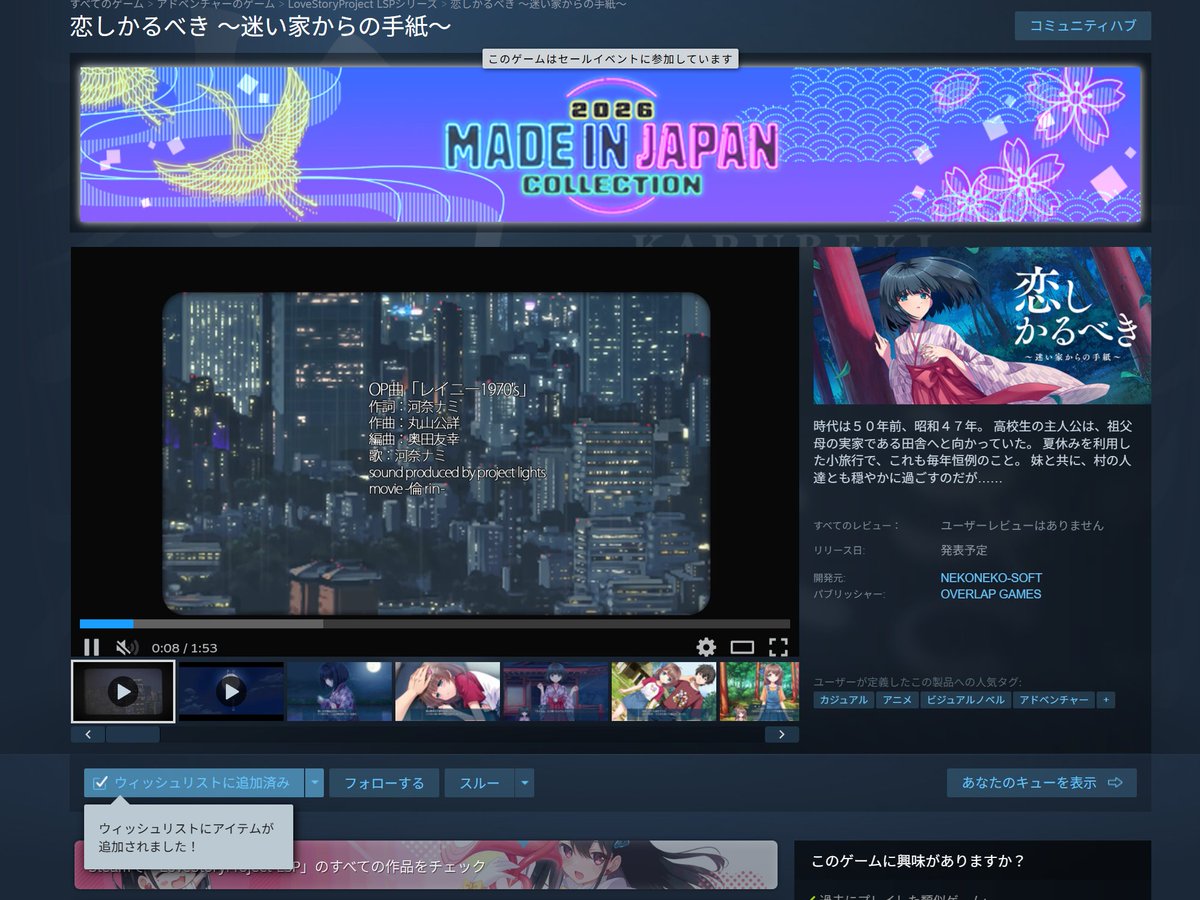1200x900 pixels.
Task: Click the スルー button
Action: click(479, 783)
